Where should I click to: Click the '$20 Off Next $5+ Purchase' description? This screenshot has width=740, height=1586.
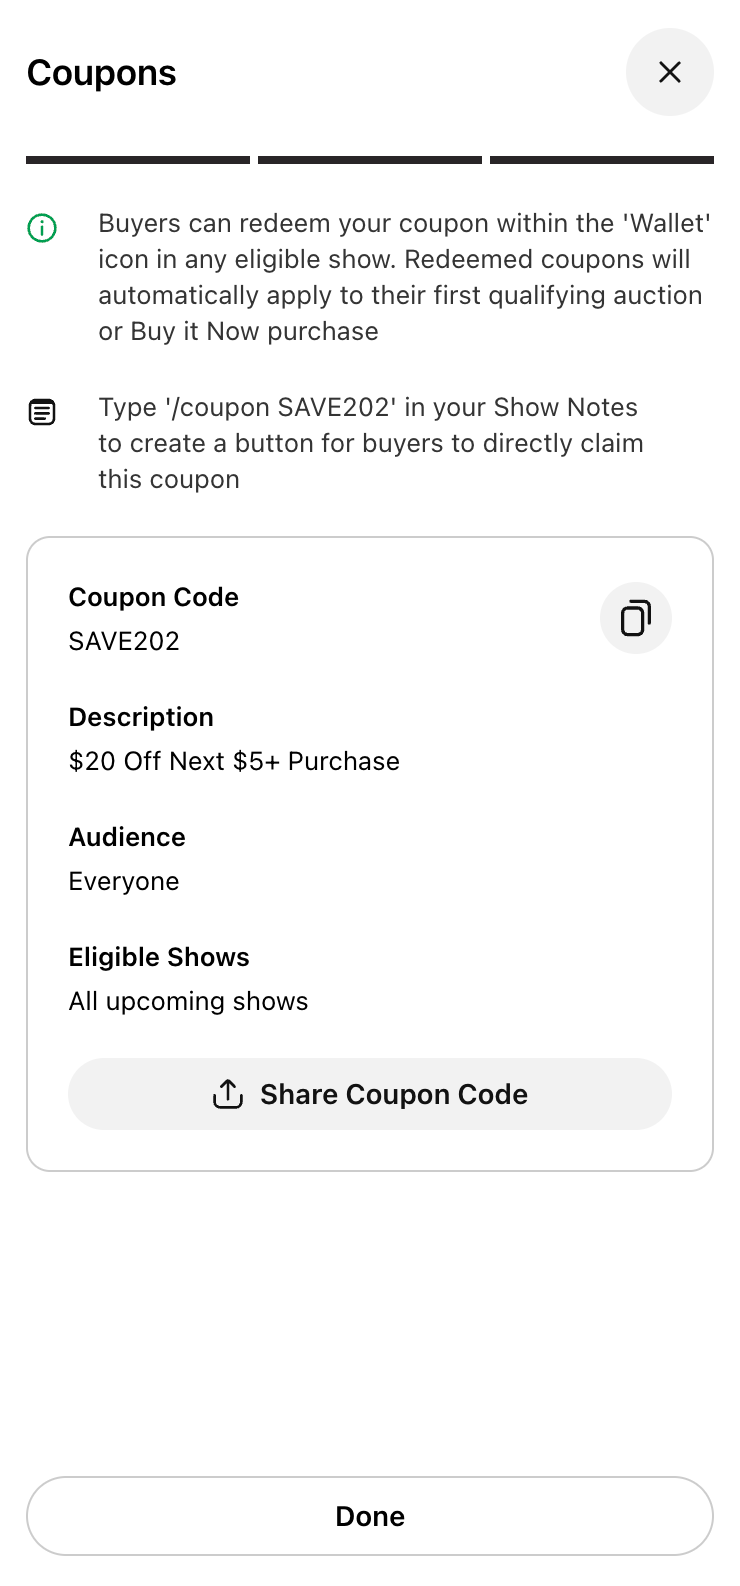tap(234, 761)
